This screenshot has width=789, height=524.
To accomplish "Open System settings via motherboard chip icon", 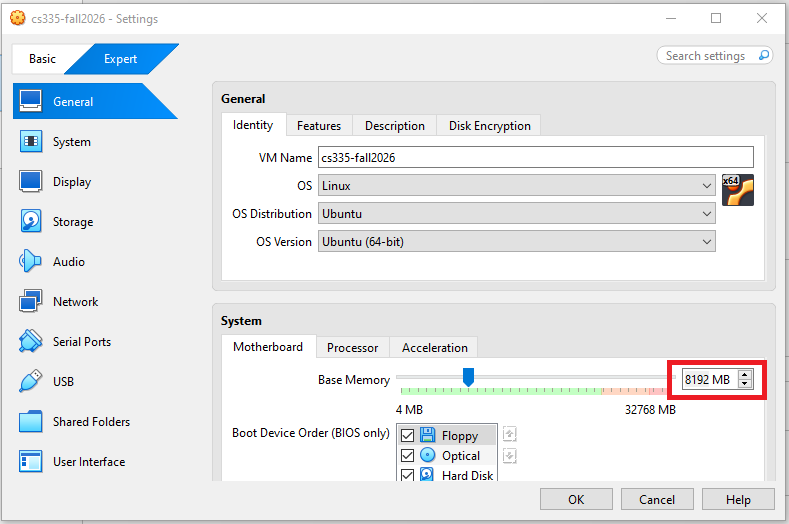I will (x=31, y=142).
